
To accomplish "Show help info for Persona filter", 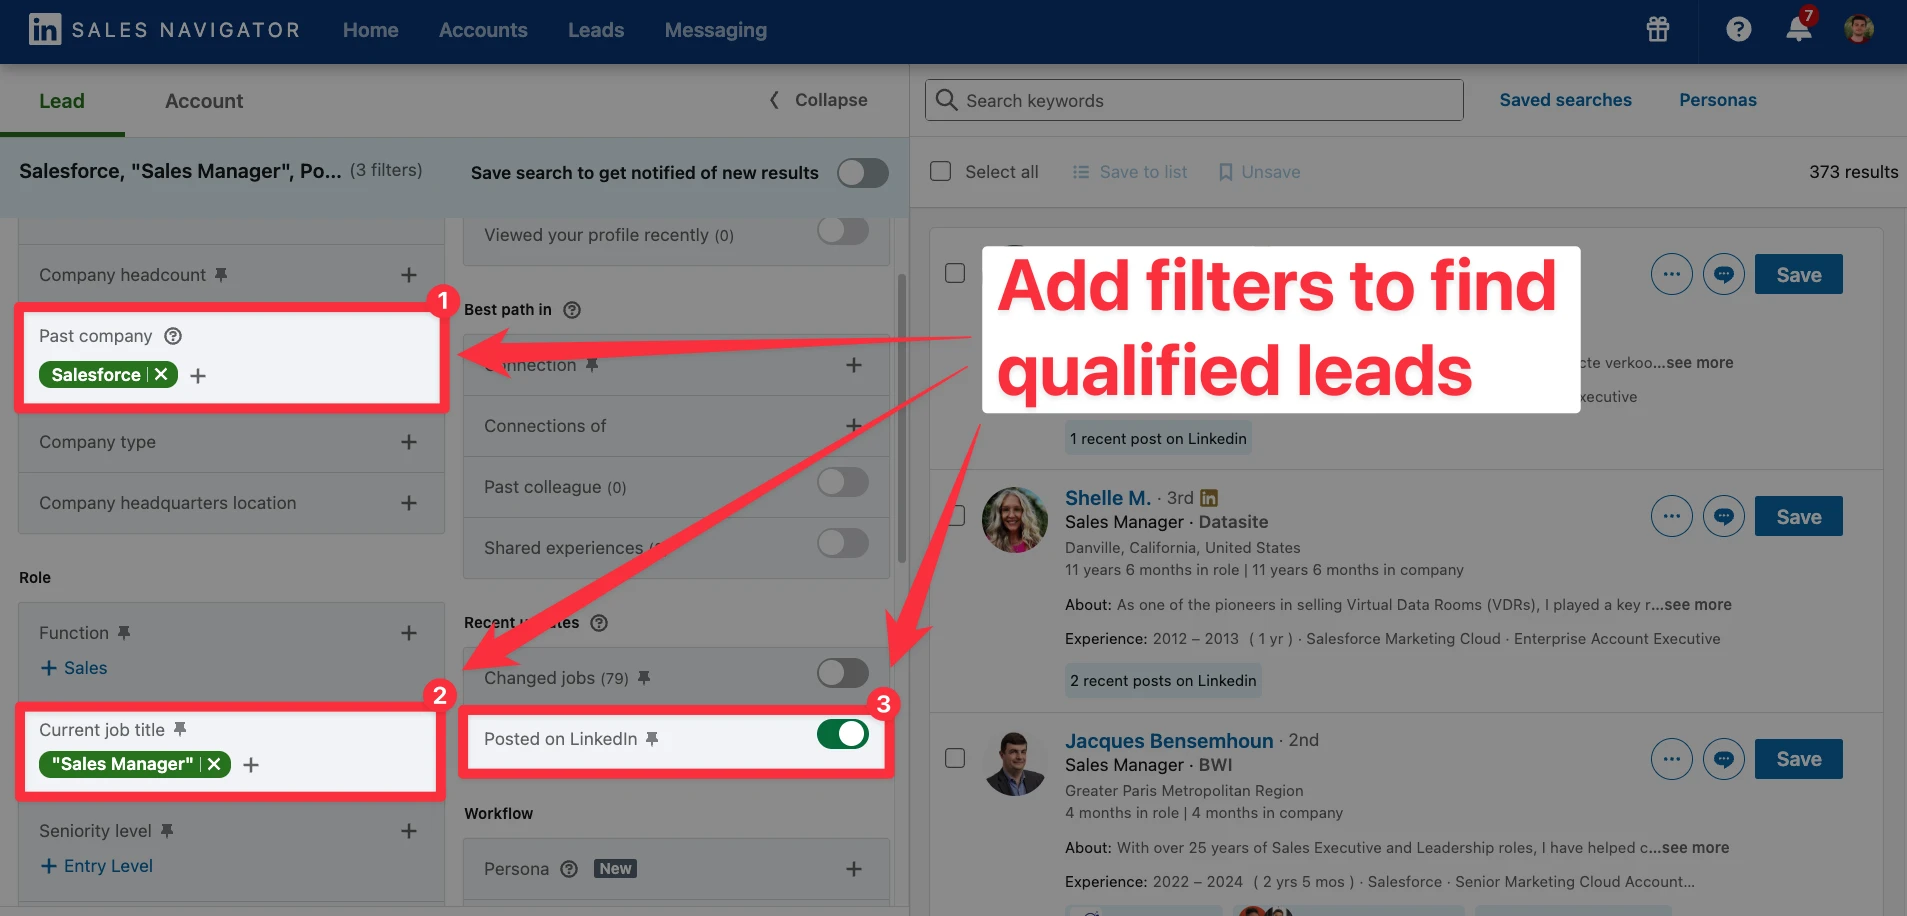I will click(x=569, y=869).
